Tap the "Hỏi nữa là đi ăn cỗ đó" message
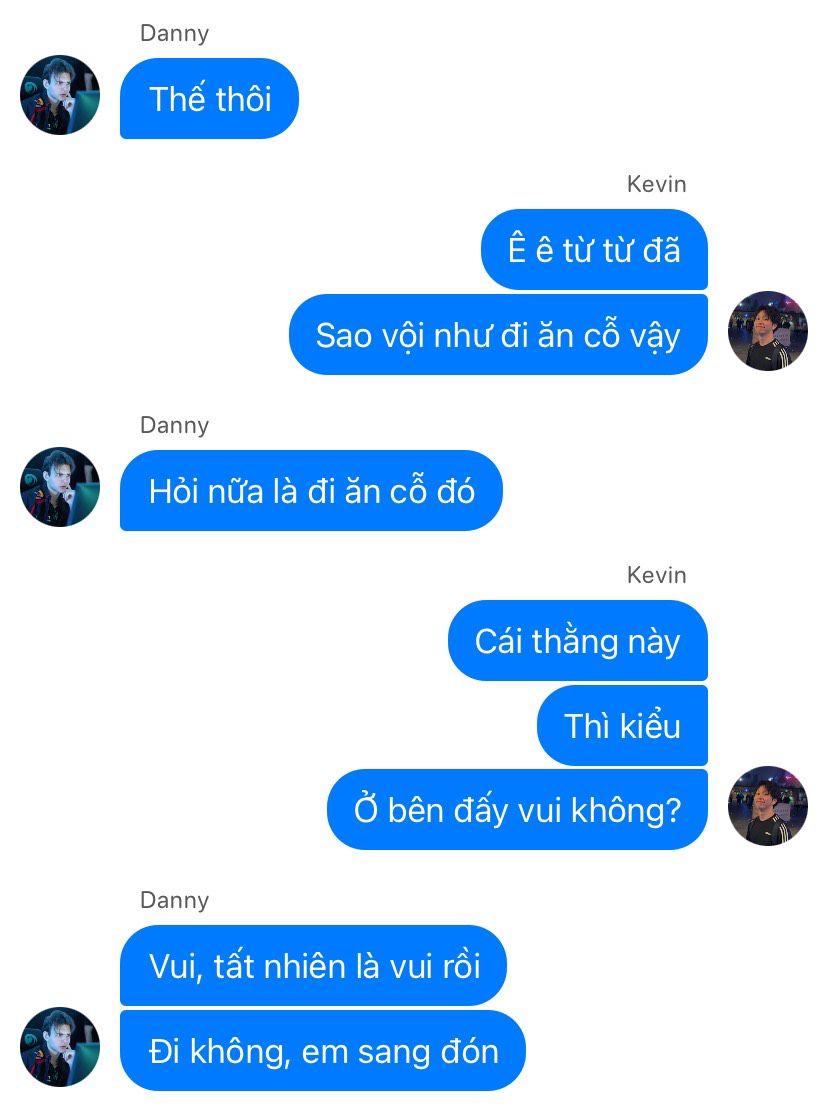Screen dimensions: 828x1112 [311, 491]
